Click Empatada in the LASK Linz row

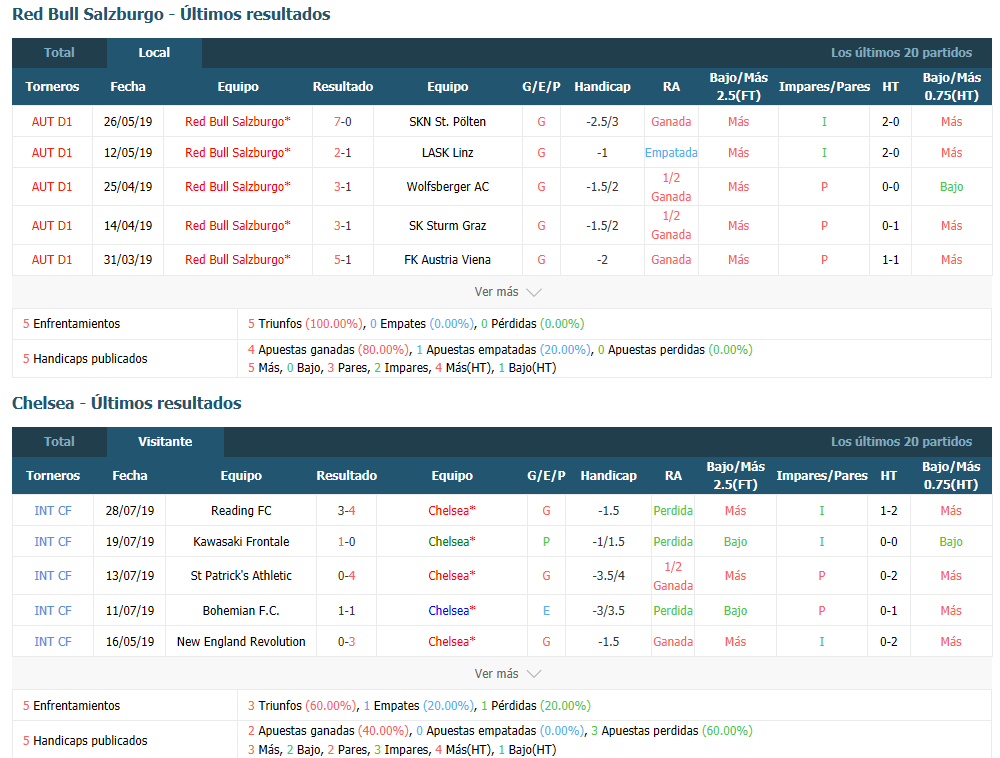[x=671, y=153]
